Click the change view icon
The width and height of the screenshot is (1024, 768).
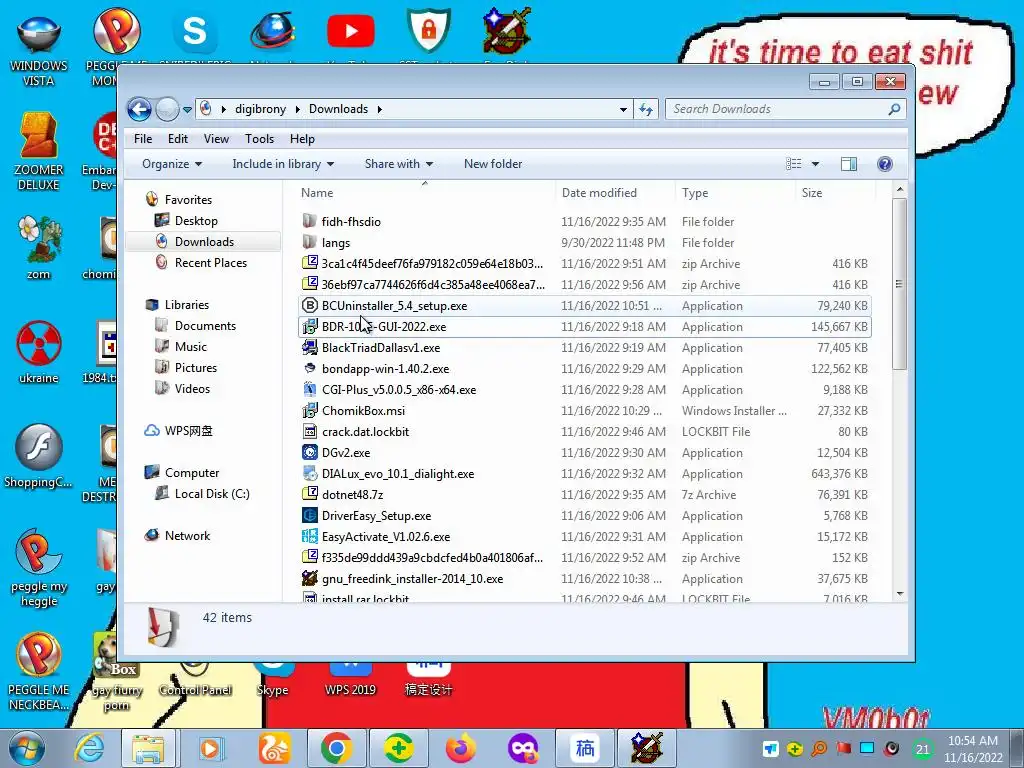[793, 164]
